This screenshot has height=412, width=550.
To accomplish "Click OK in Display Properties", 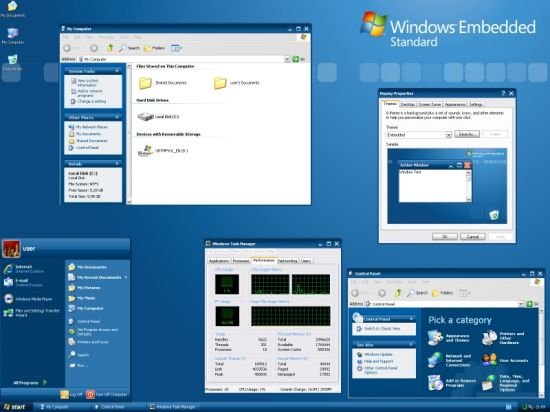I will click(x=445, y=237).
